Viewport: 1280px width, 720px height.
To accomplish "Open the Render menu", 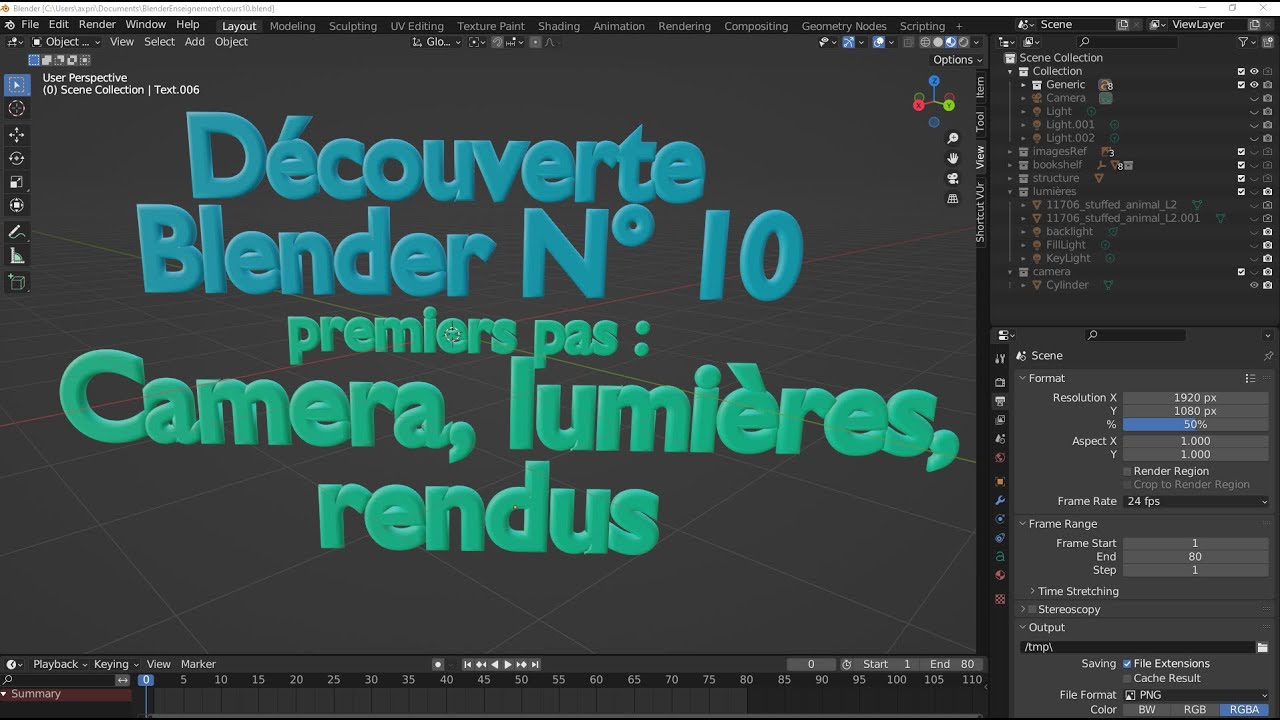I will (x=97, y=24).
